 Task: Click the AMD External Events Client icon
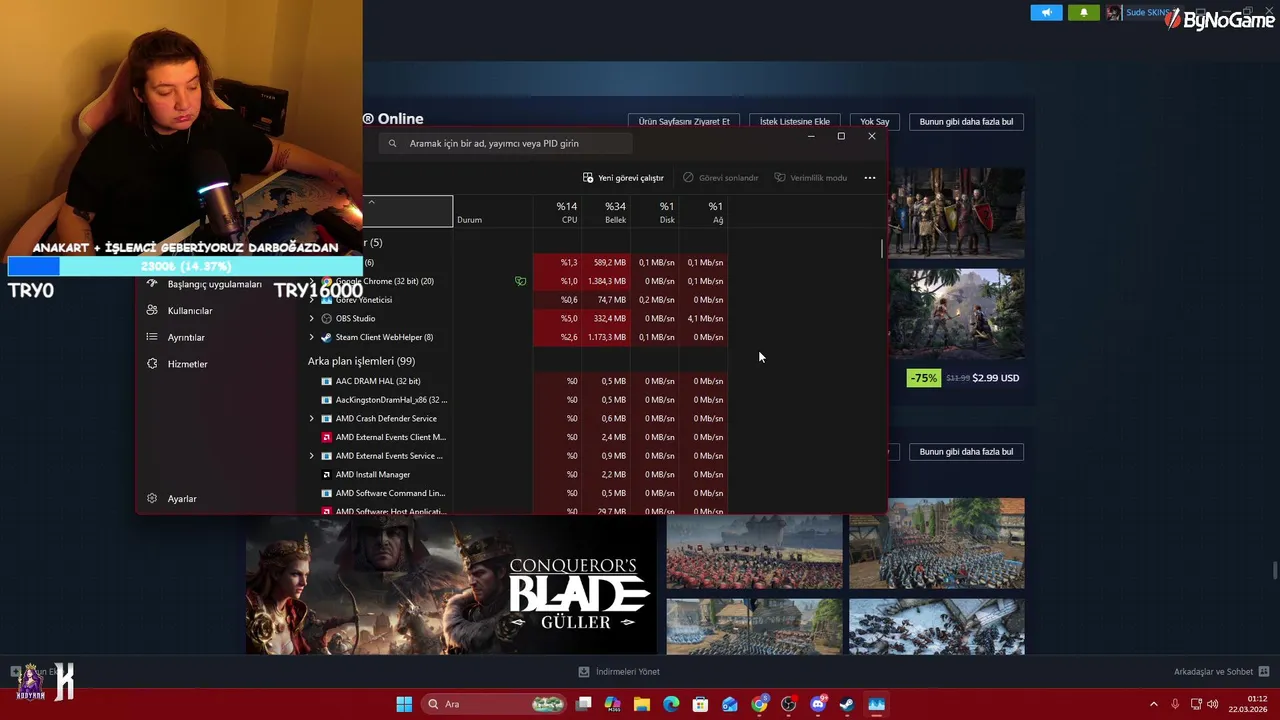[326, 437]
